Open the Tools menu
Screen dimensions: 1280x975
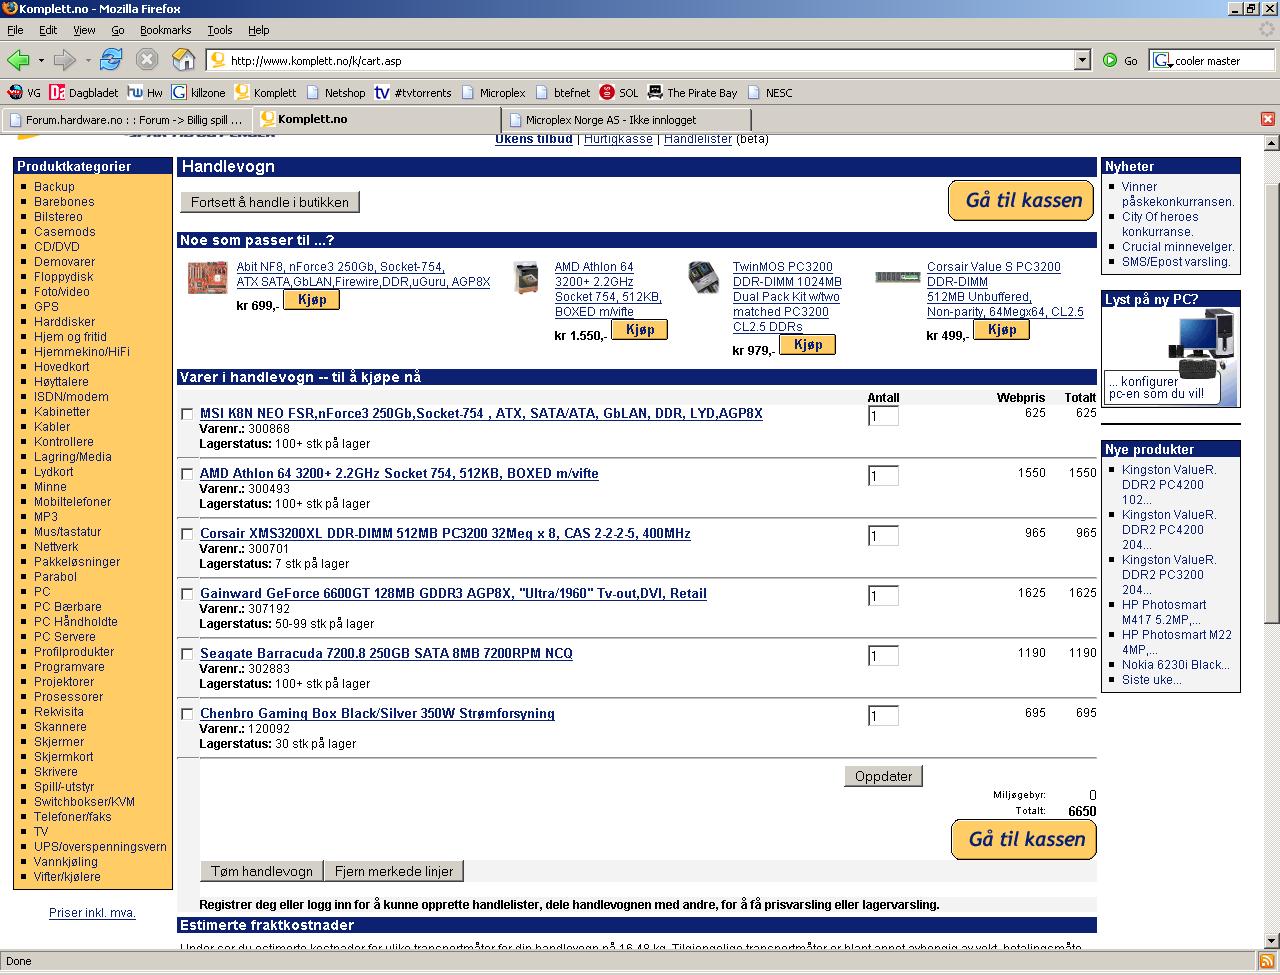point(220,31)
